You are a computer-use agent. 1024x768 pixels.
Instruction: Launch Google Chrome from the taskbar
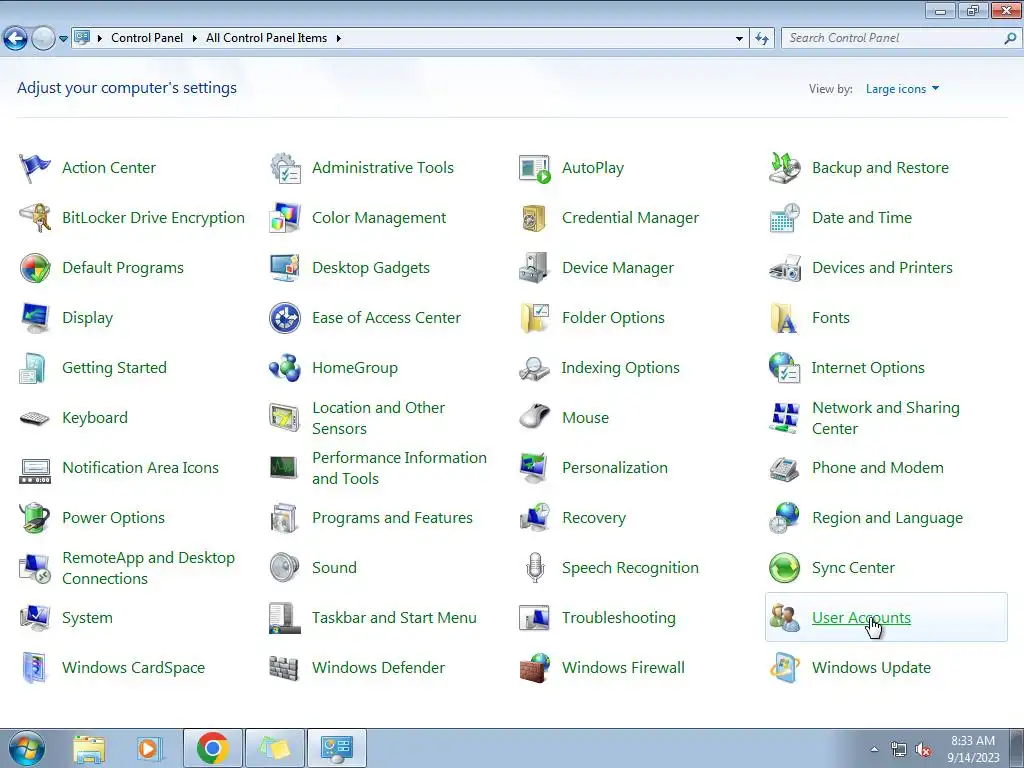pyautogui.click(x=212, y=748)
